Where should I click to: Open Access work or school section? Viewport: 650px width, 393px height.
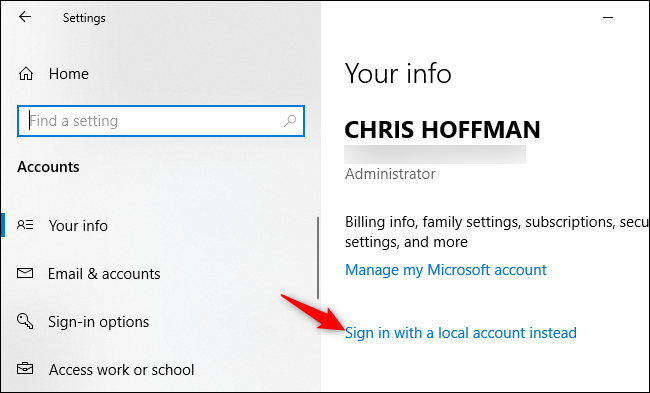click(121, 370)
